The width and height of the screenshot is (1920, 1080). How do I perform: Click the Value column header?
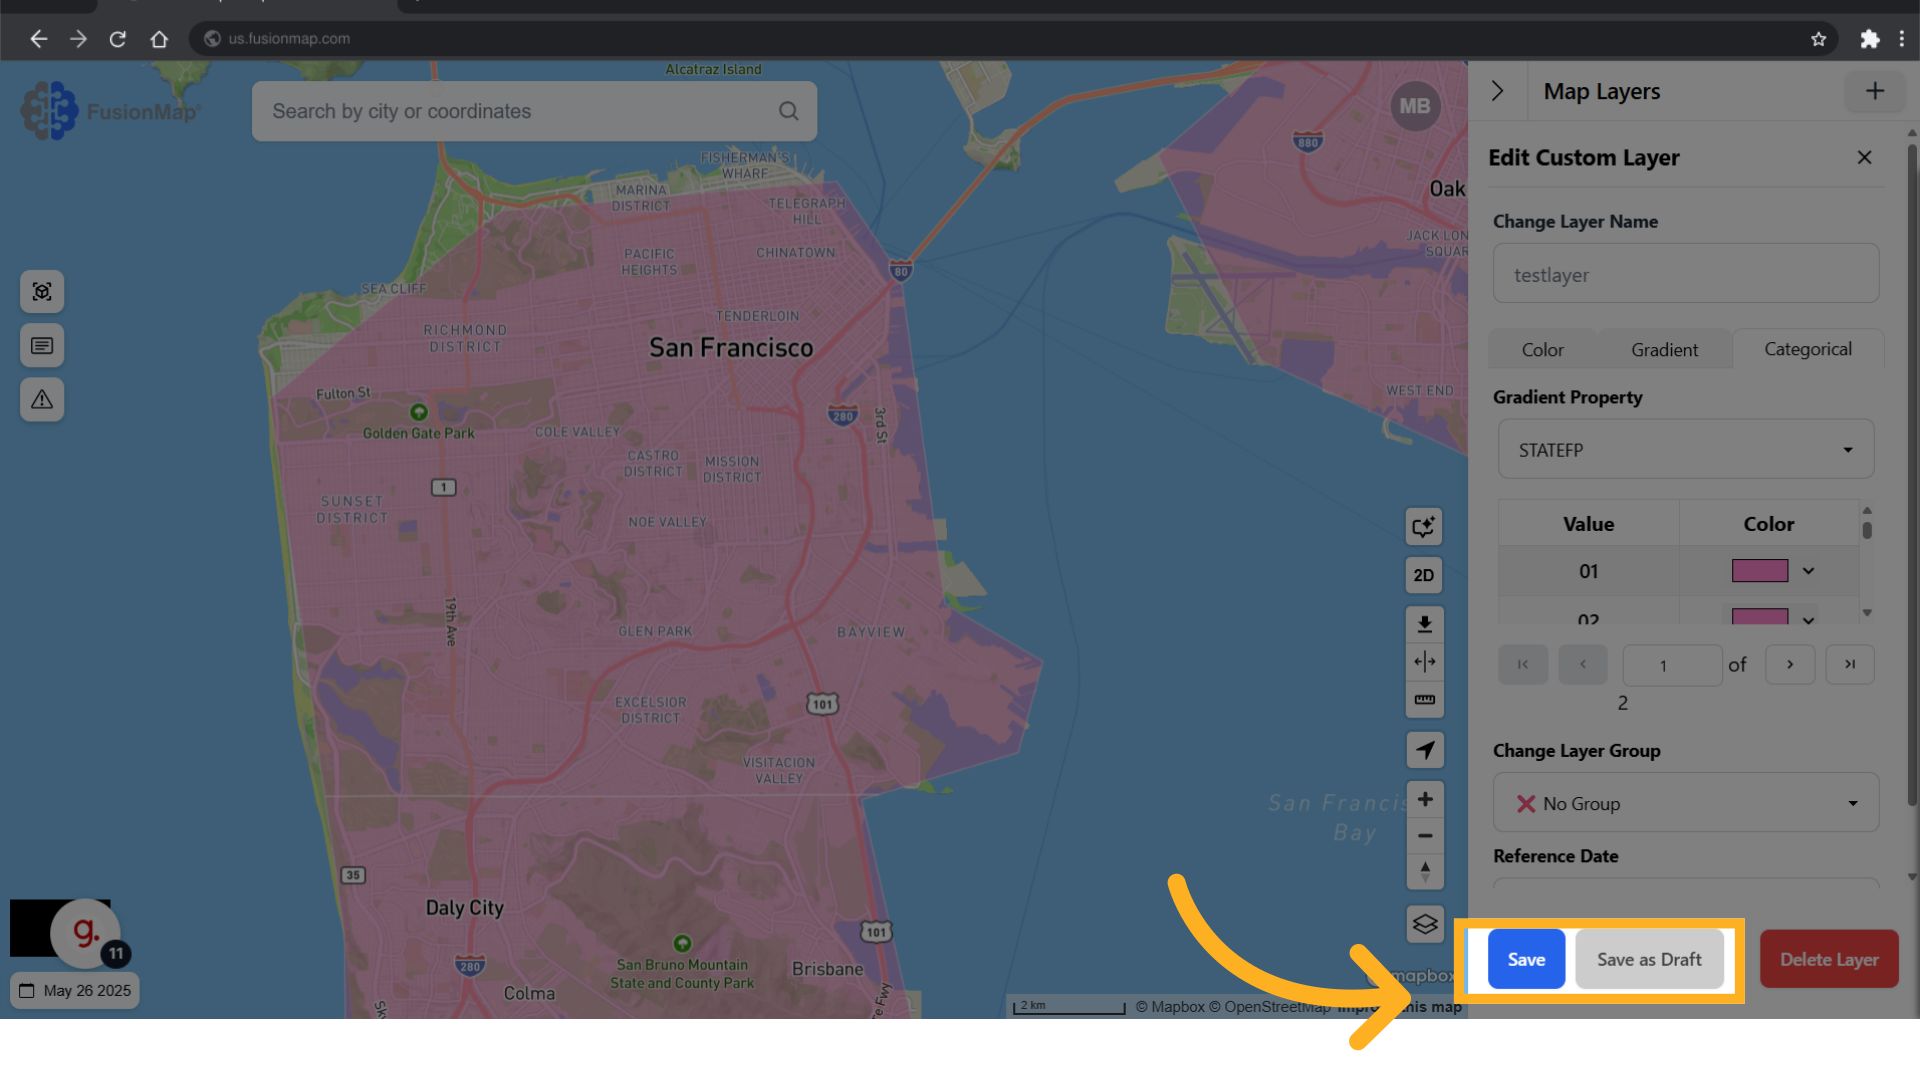1588,524
